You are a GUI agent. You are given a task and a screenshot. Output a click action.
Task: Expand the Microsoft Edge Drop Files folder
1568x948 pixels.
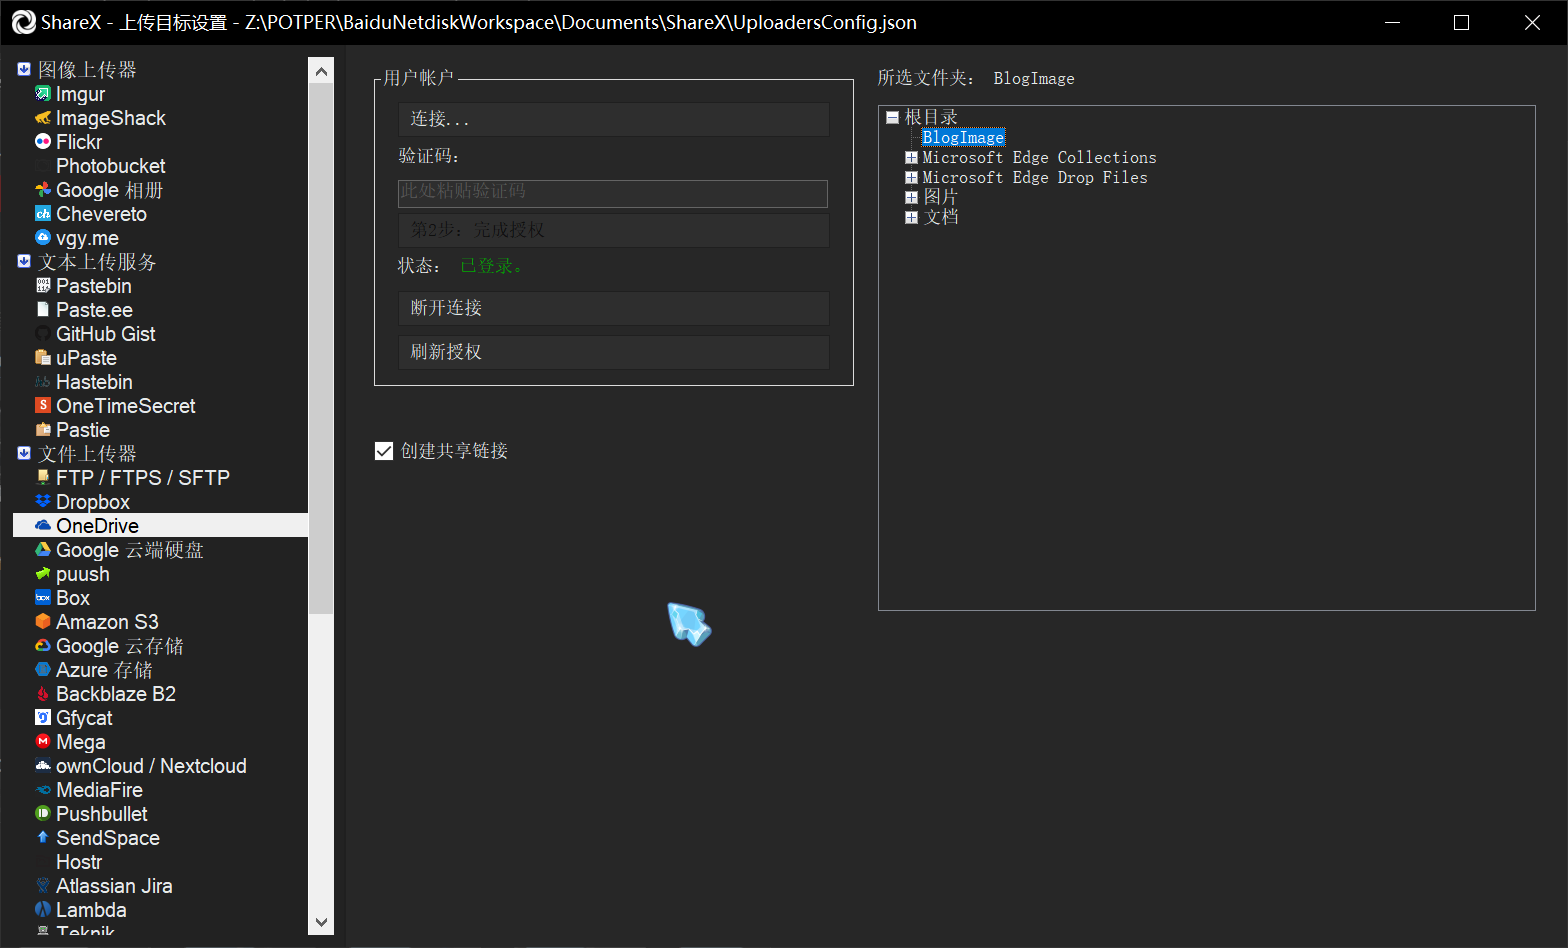point(911,178)
